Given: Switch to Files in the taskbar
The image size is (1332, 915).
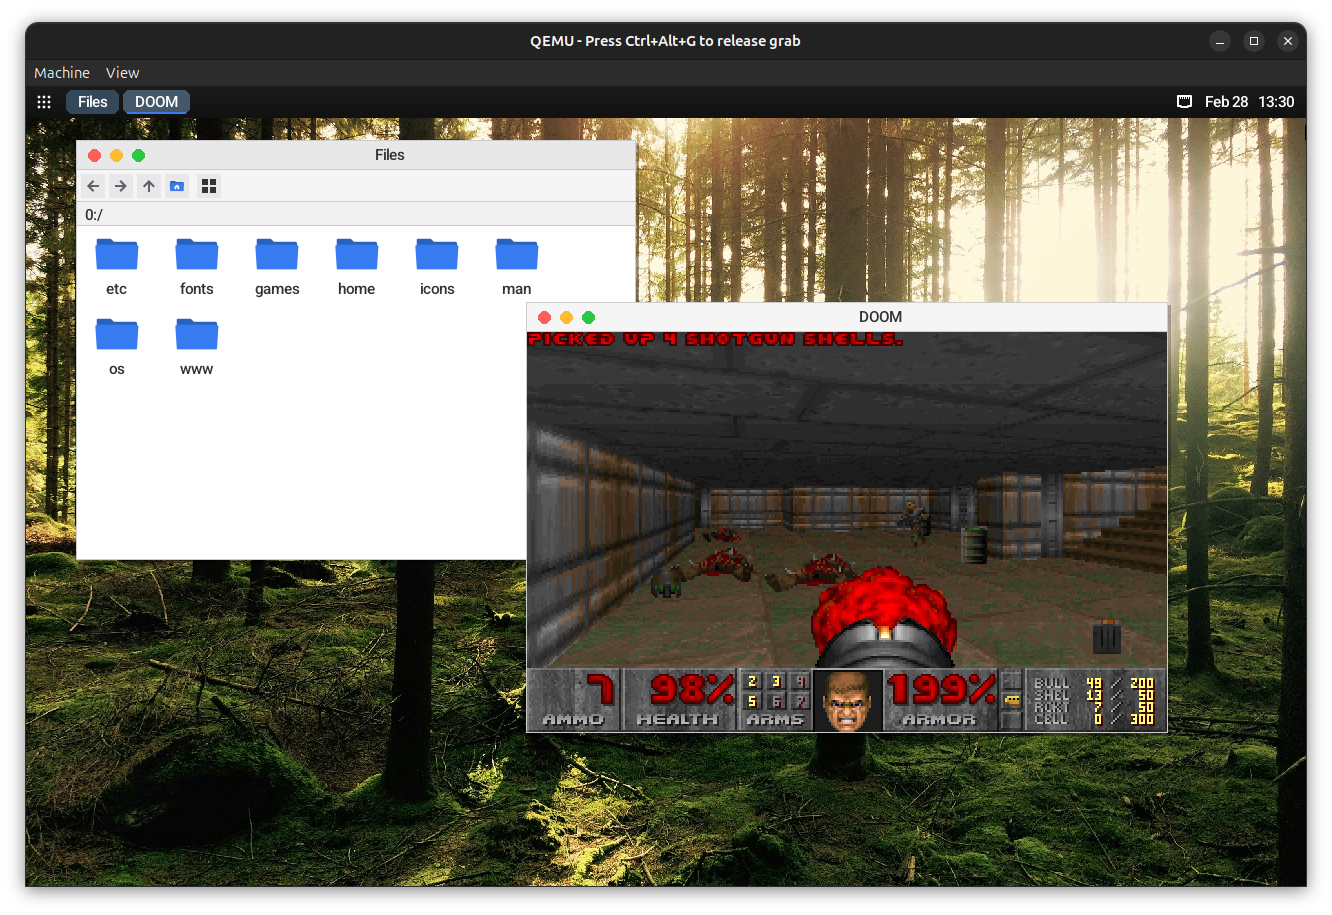Looking at the screenshot, I should pyautogui.click(x=93, y=102).
